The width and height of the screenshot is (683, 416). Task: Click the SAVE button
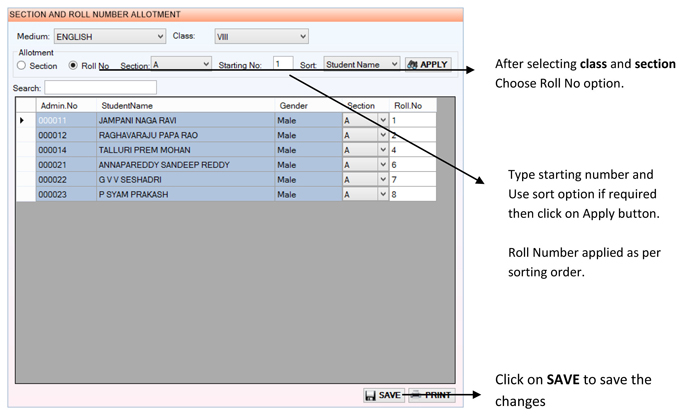(384, 395)
